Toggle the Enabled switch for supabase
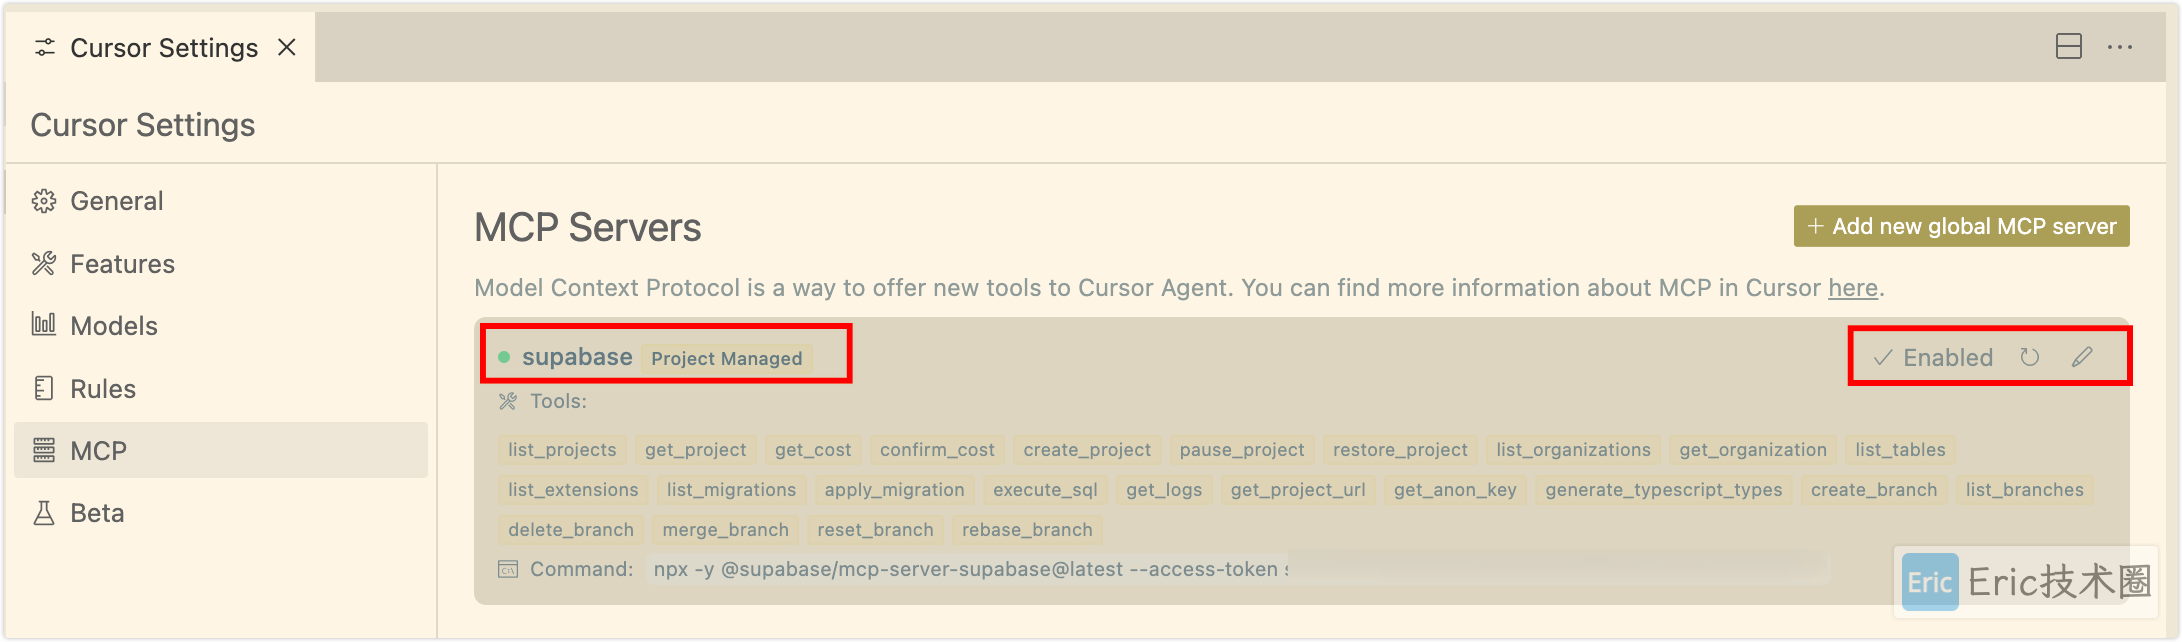This screenshot has height=642, width=2182. (x=1934, y=357)
